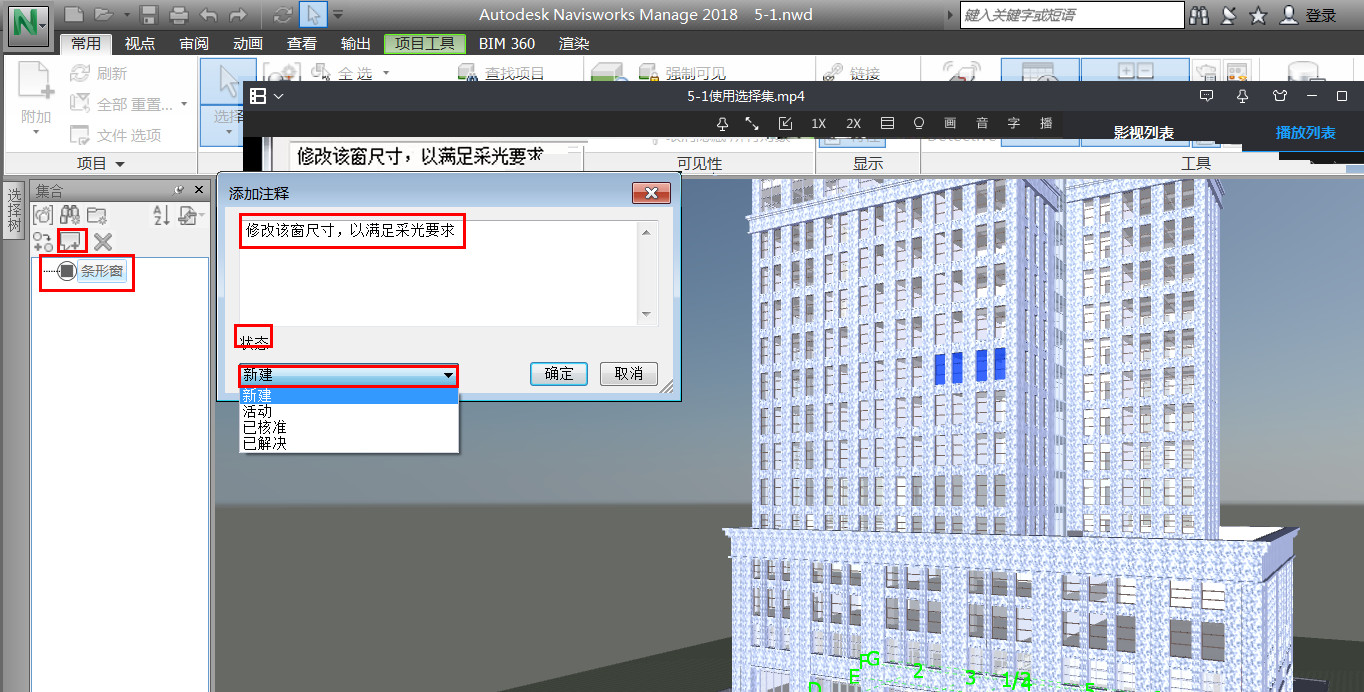Click the binoculars search icon in title bar
Image resolution: width=1364 pixels, height=692 pixels.
pyautogui.click(x=1200, y=15)
